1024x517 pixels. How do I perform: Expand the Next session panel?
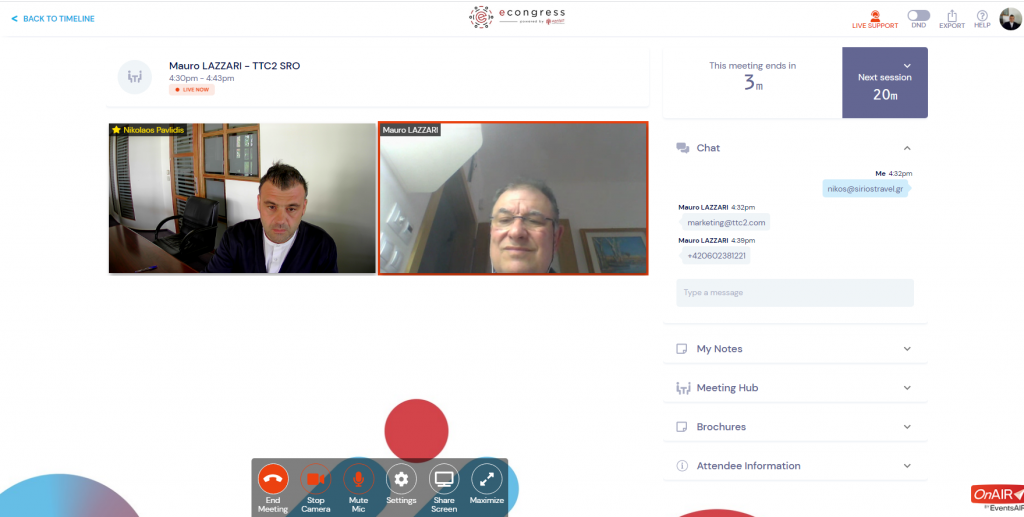(x=907, y=65)
